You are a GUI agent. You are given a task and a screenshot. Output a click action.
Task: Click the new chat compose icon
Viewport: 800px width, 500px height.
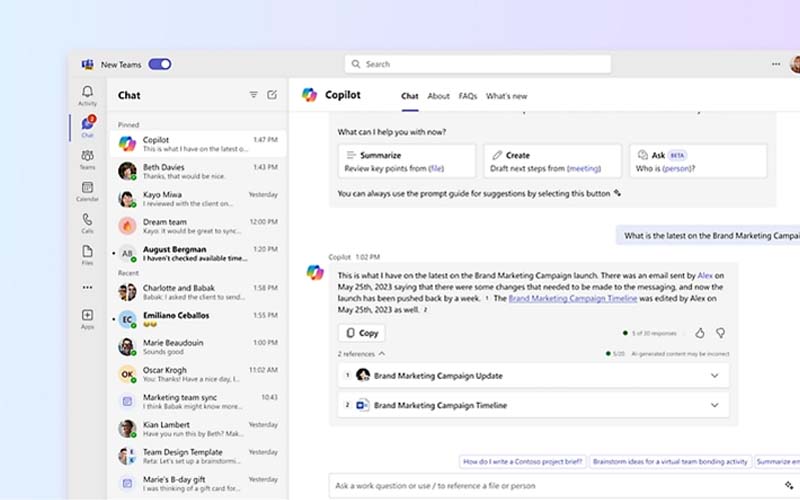(x=272, y=95)
